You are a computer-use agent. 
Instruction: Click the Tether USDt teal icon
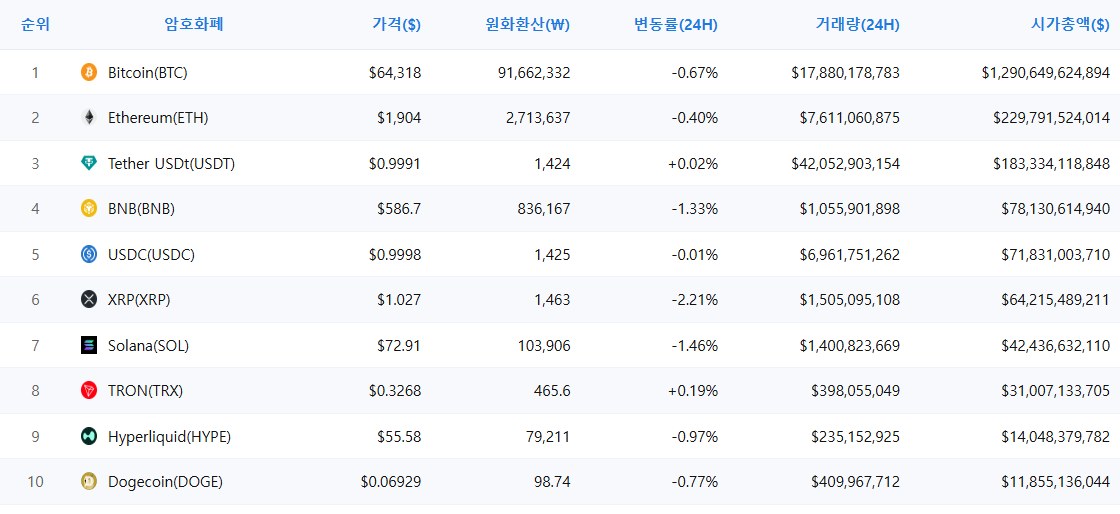pos(89,163)
